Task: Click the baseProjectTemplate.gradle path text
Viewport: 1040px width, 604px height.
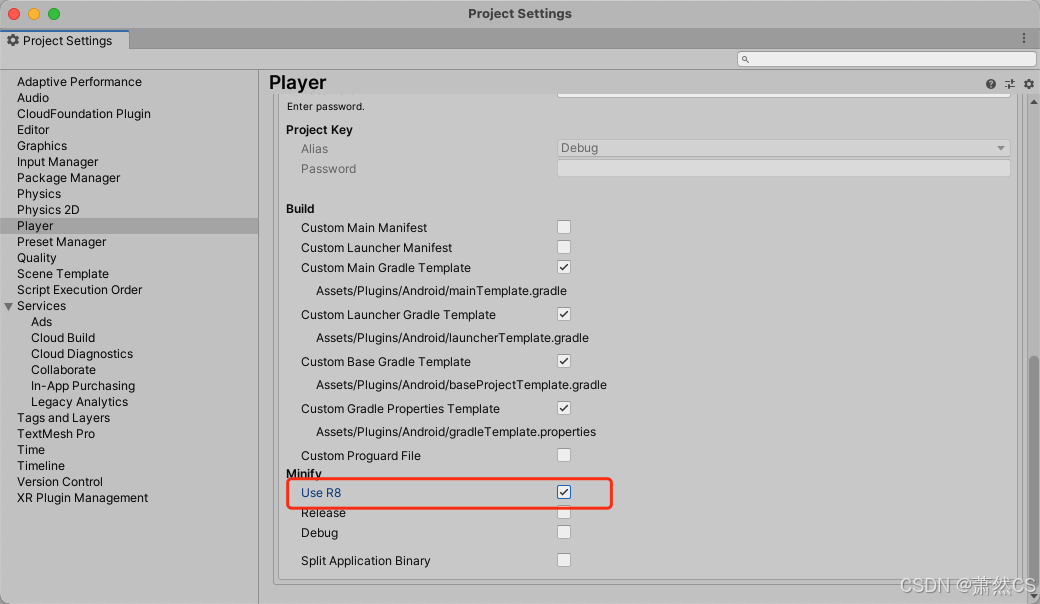Action: (461, 385)
